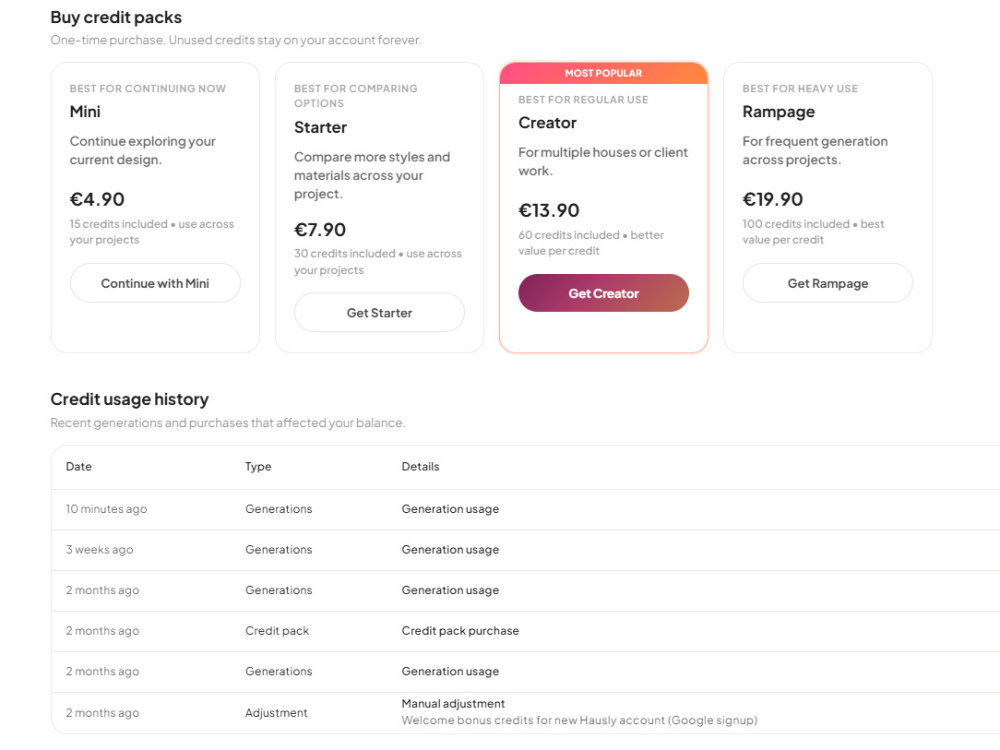Click the Type column header
Viewport: 1000px width, 750px height.
[258, 466]
